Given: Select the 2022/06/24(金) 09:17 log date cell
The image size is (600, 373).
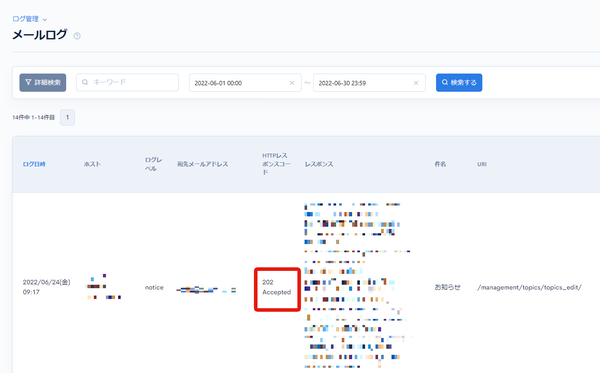Looking at the screenshot, I should point(46,287).
